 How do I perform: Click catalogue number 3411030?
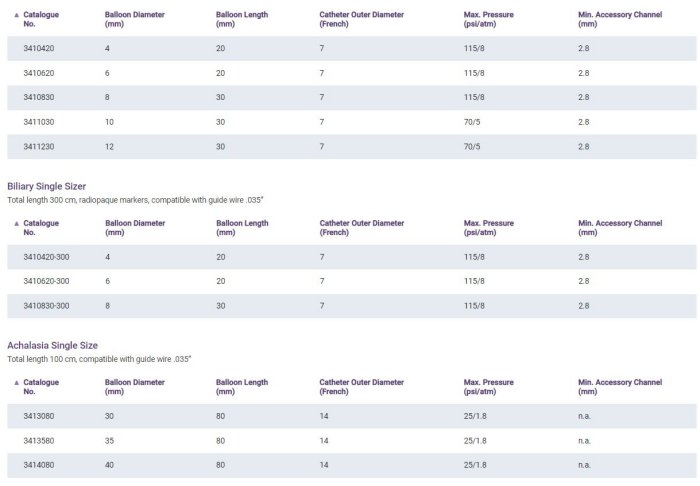pyautogui.click(x=37, y=122)
